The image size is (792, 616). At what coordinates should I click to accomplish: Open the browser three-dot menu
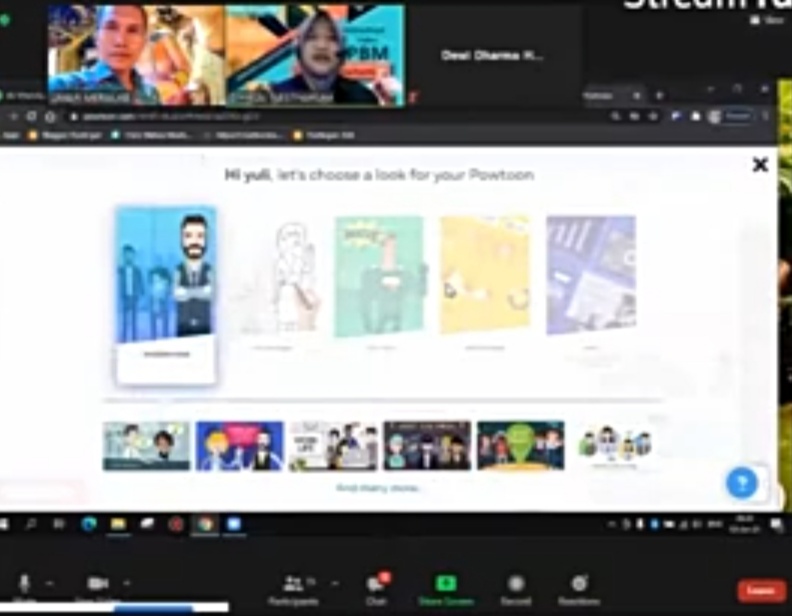pyautogui.click(x=766, y=117)
